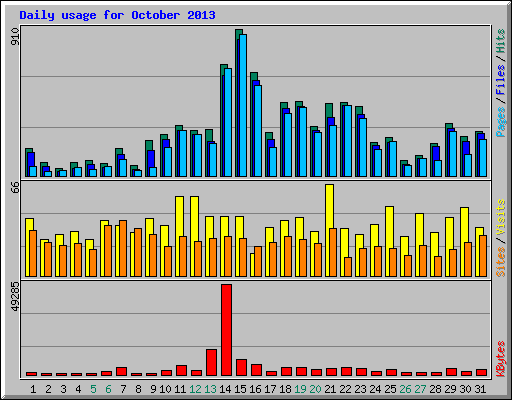Click the 66 scale label of the middle chart
This screenshot has height=400, width=512.
click(x=15, y=187)
